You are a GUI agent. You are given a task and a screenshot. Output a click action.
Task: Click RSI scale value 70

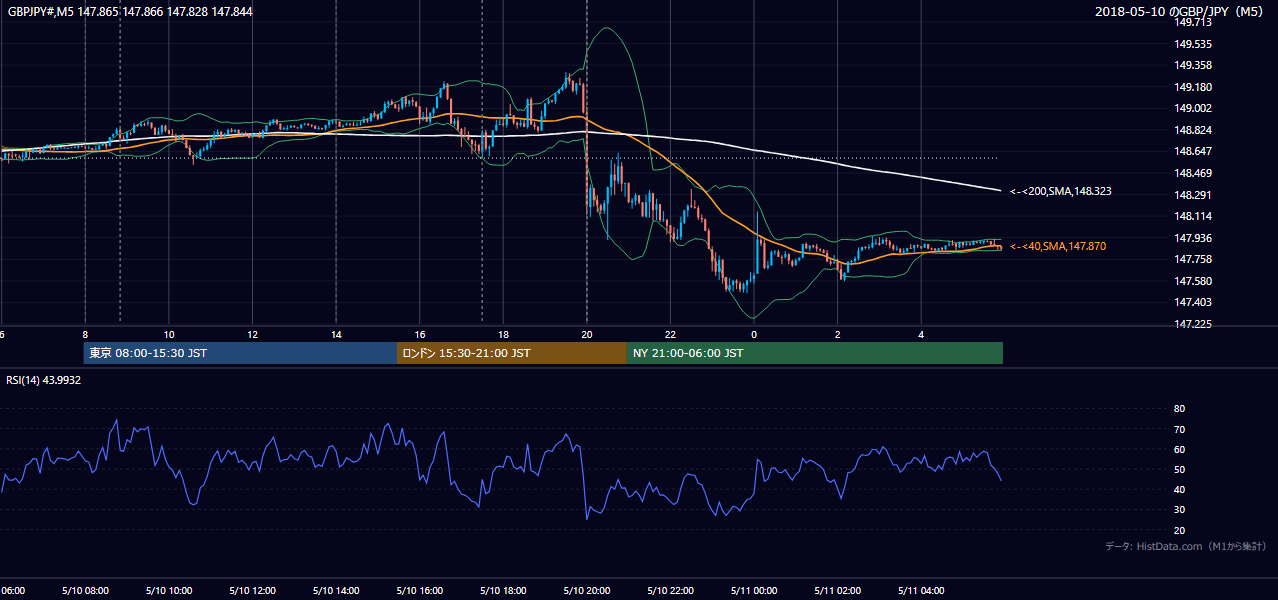point(1179,429)
